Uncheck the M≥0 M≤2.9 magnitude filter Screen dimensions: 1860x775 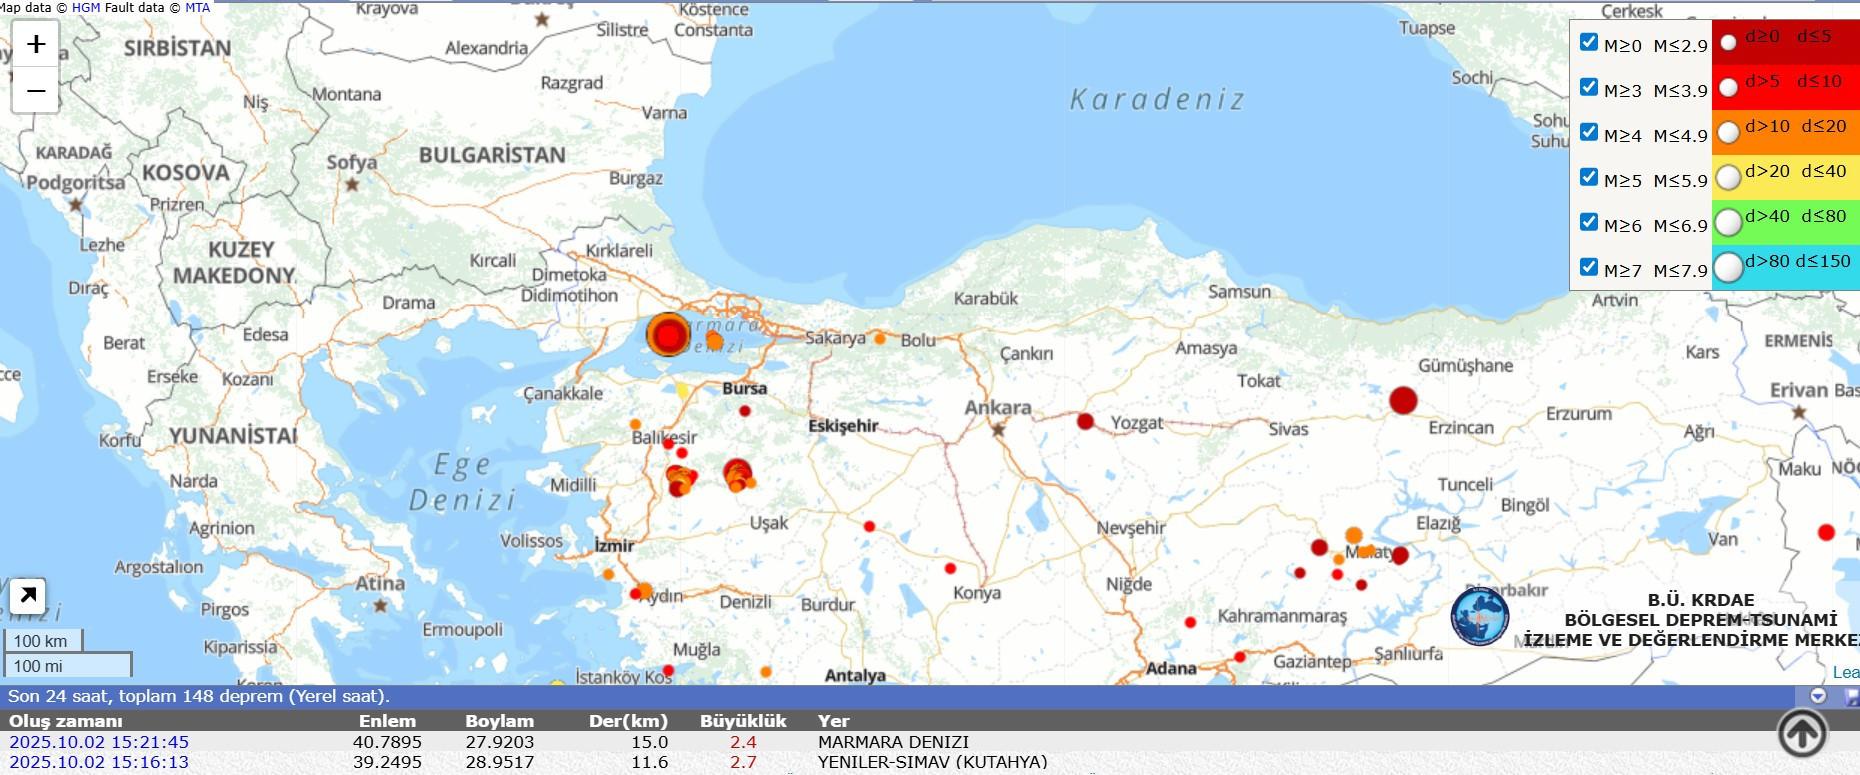pos(1588,42)
